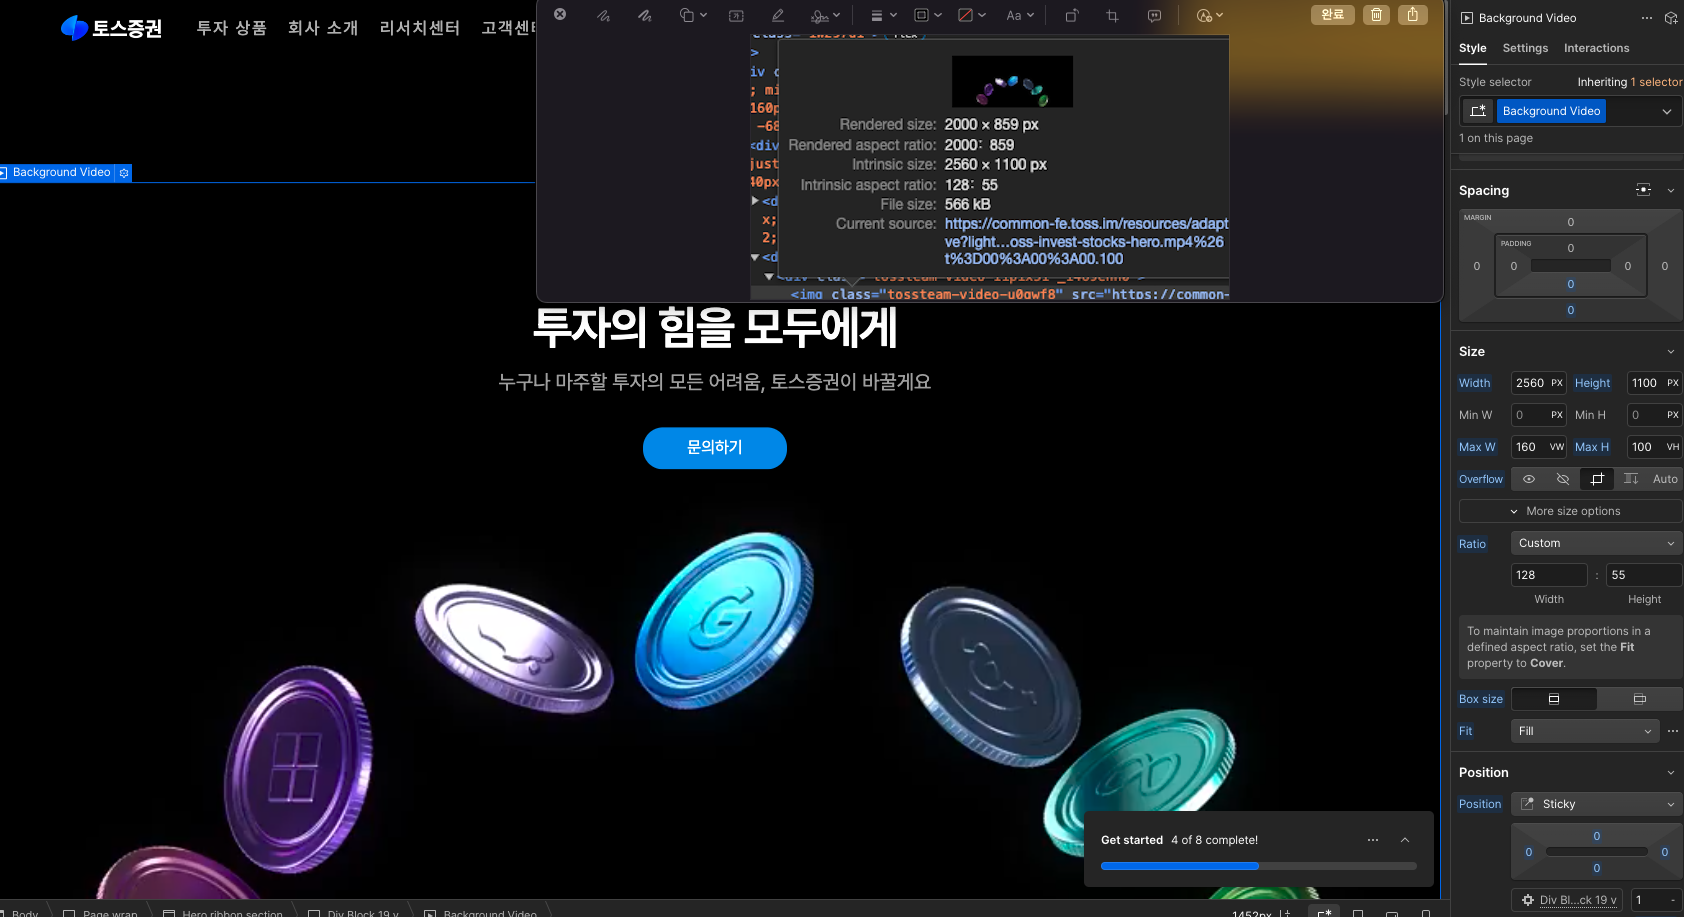Collapse the Position section
The image size is (1684, 917).
click(x=1670, y=772)
